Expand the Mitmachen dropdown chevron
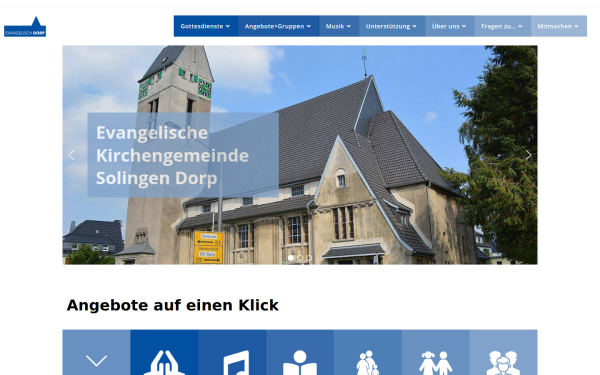This screenshot has width=600, height=375. (576, 26)
